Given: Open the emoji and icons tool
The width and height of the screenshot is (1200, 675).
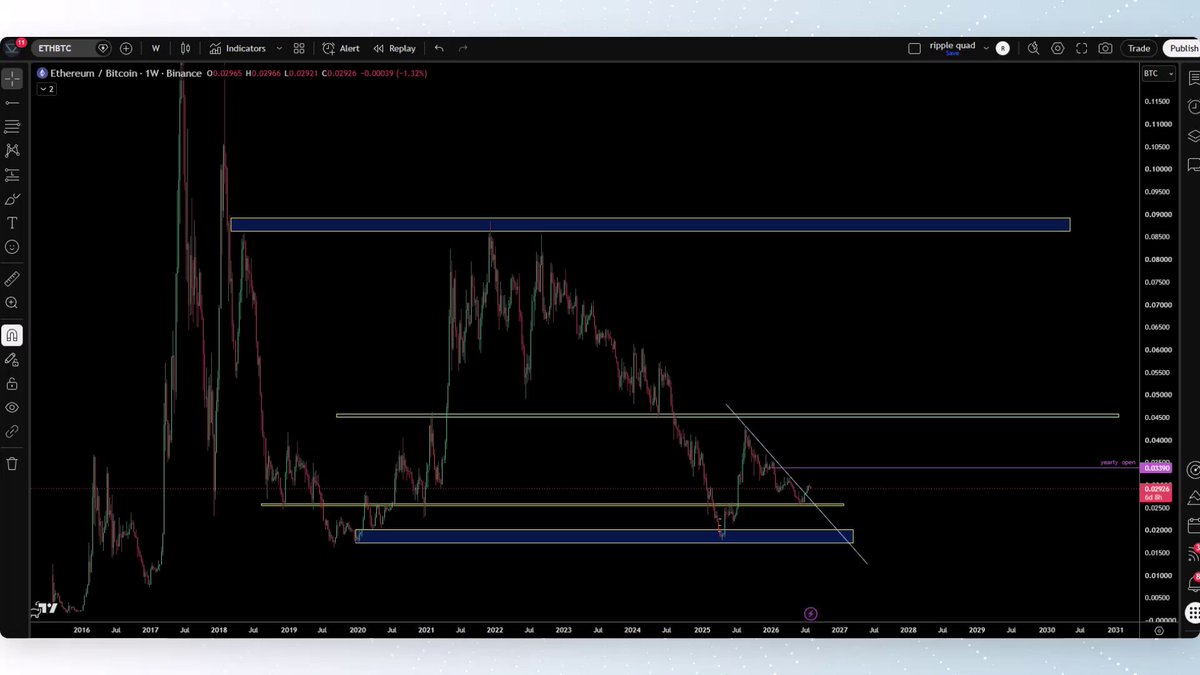Looking at the screenshot, I should pyautogui.click(x=12, y=246).
